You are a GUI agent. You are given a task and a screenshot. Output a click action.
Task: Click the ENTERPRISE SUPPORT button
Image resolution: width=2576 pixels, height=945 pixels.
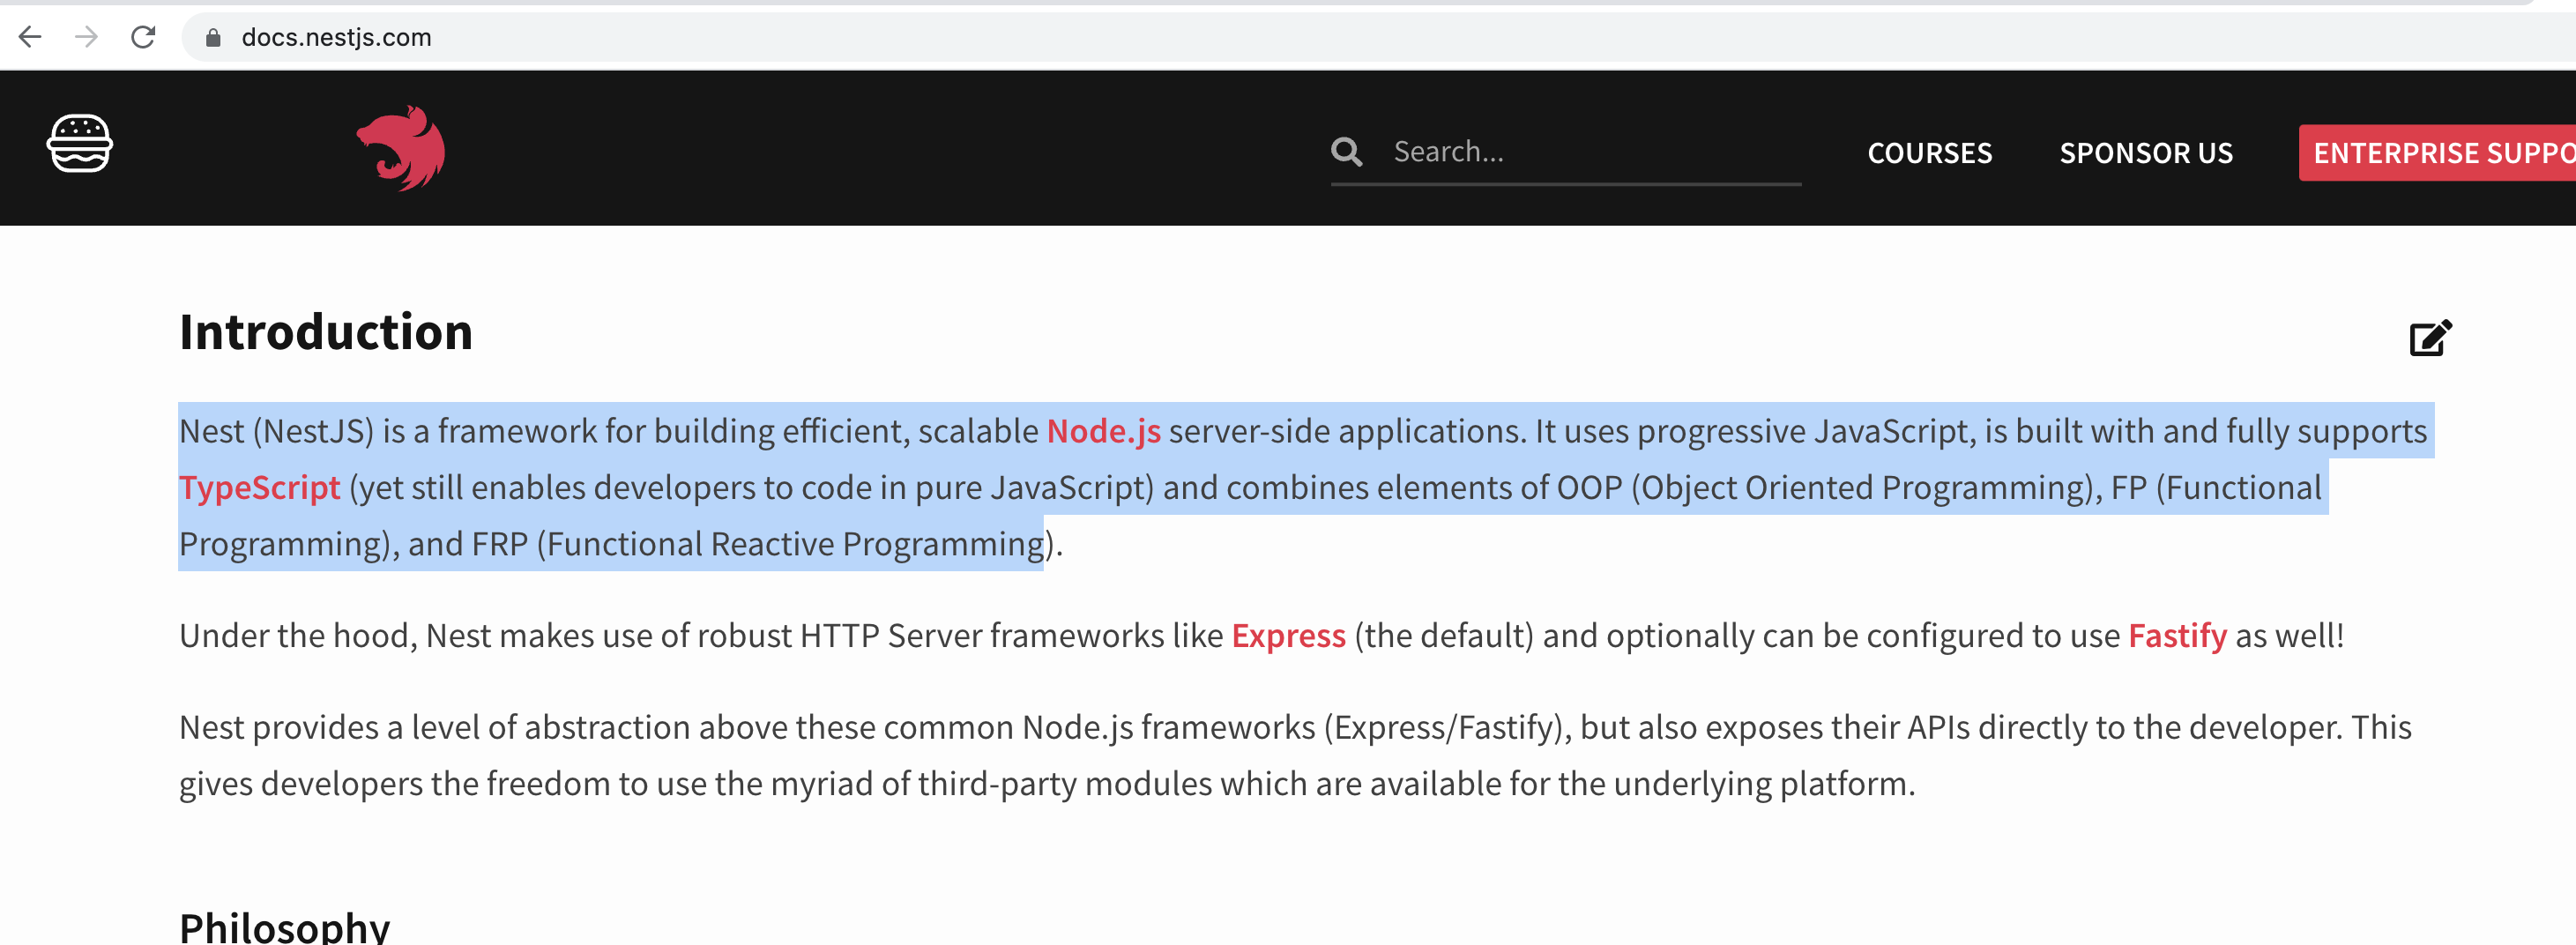[x=2437, y=153]
